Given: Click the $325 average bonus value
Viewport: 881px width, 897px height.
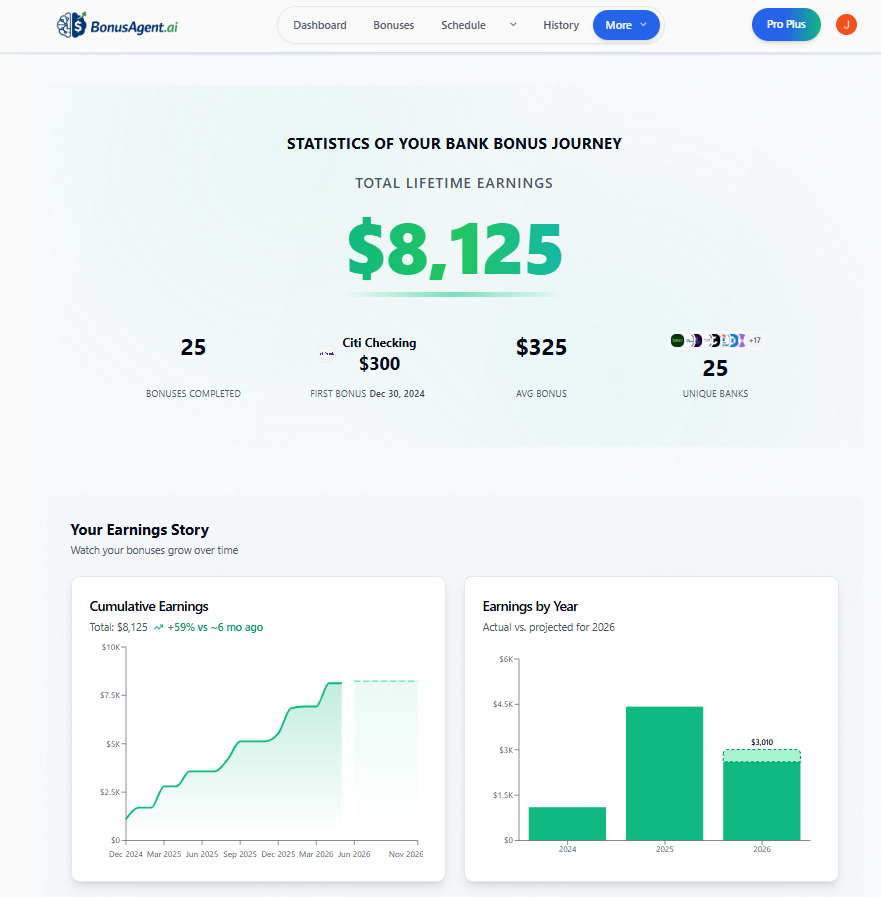Looking at the screenshot, I should coord(541,347).
